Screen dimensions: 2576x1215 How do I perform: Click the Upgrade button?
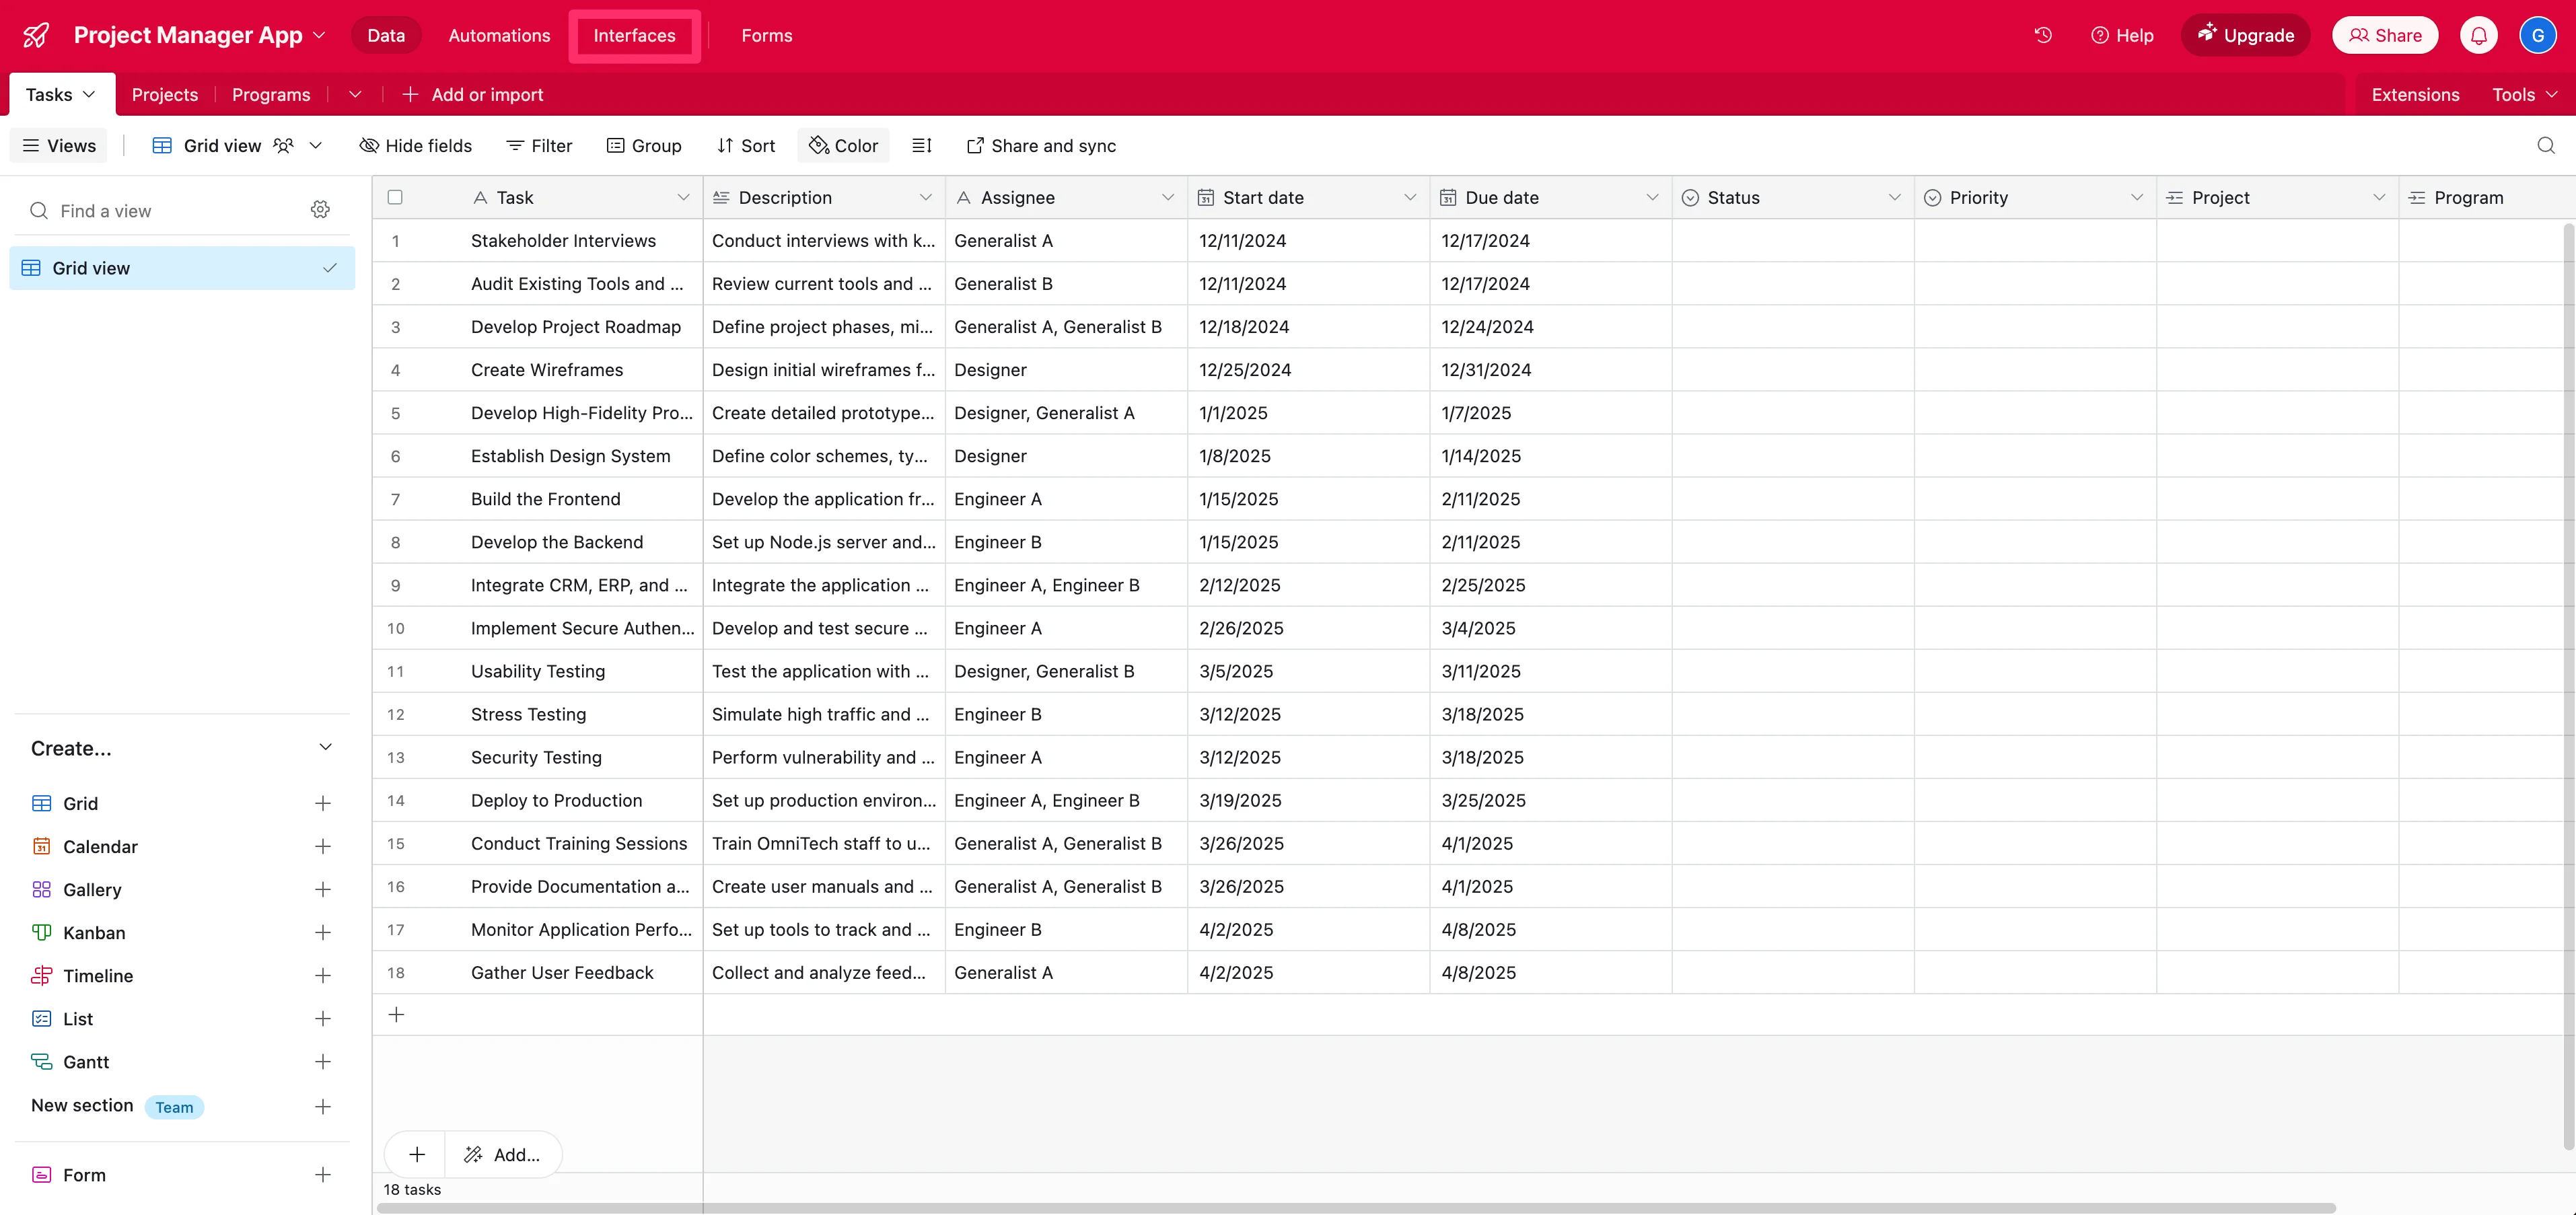tap(2245, 35)
